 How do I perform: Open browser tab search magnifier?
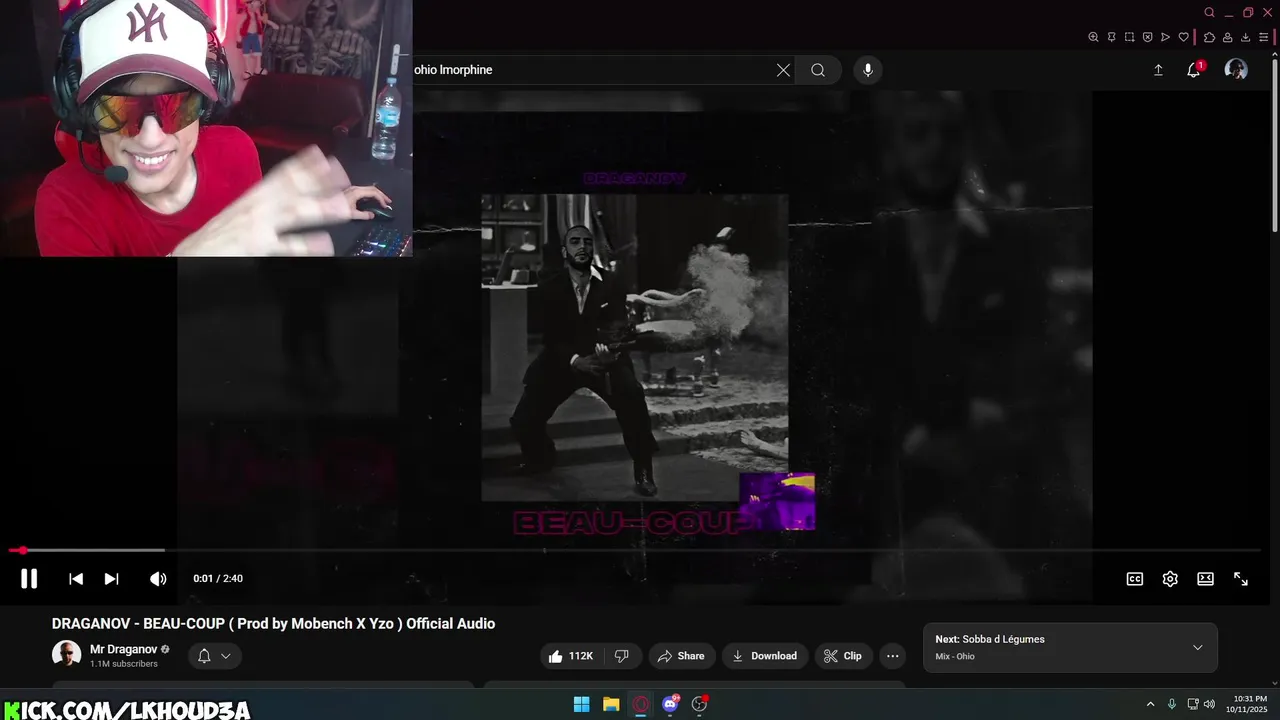pos(1209,12)
